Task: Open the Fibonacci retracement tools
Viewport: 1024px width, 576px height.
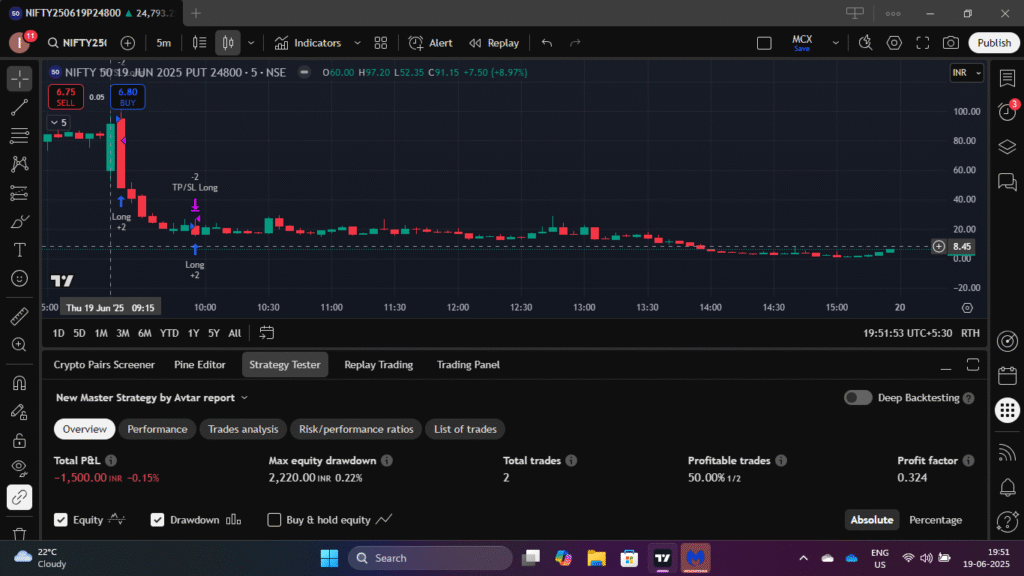Action: pos(20,136)
